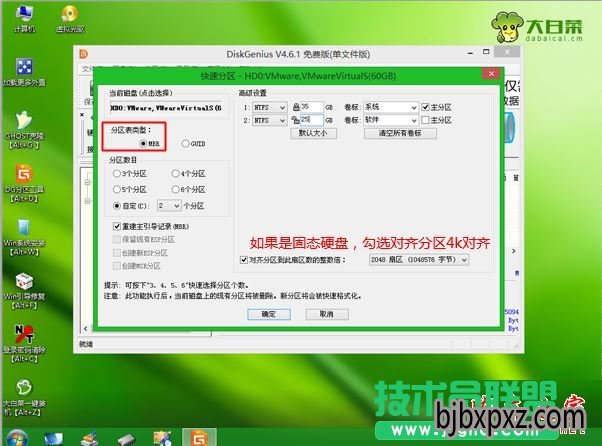Maximize the DiskGenius main window
Viewport: 602px width, 446px height.
[486, 52]
